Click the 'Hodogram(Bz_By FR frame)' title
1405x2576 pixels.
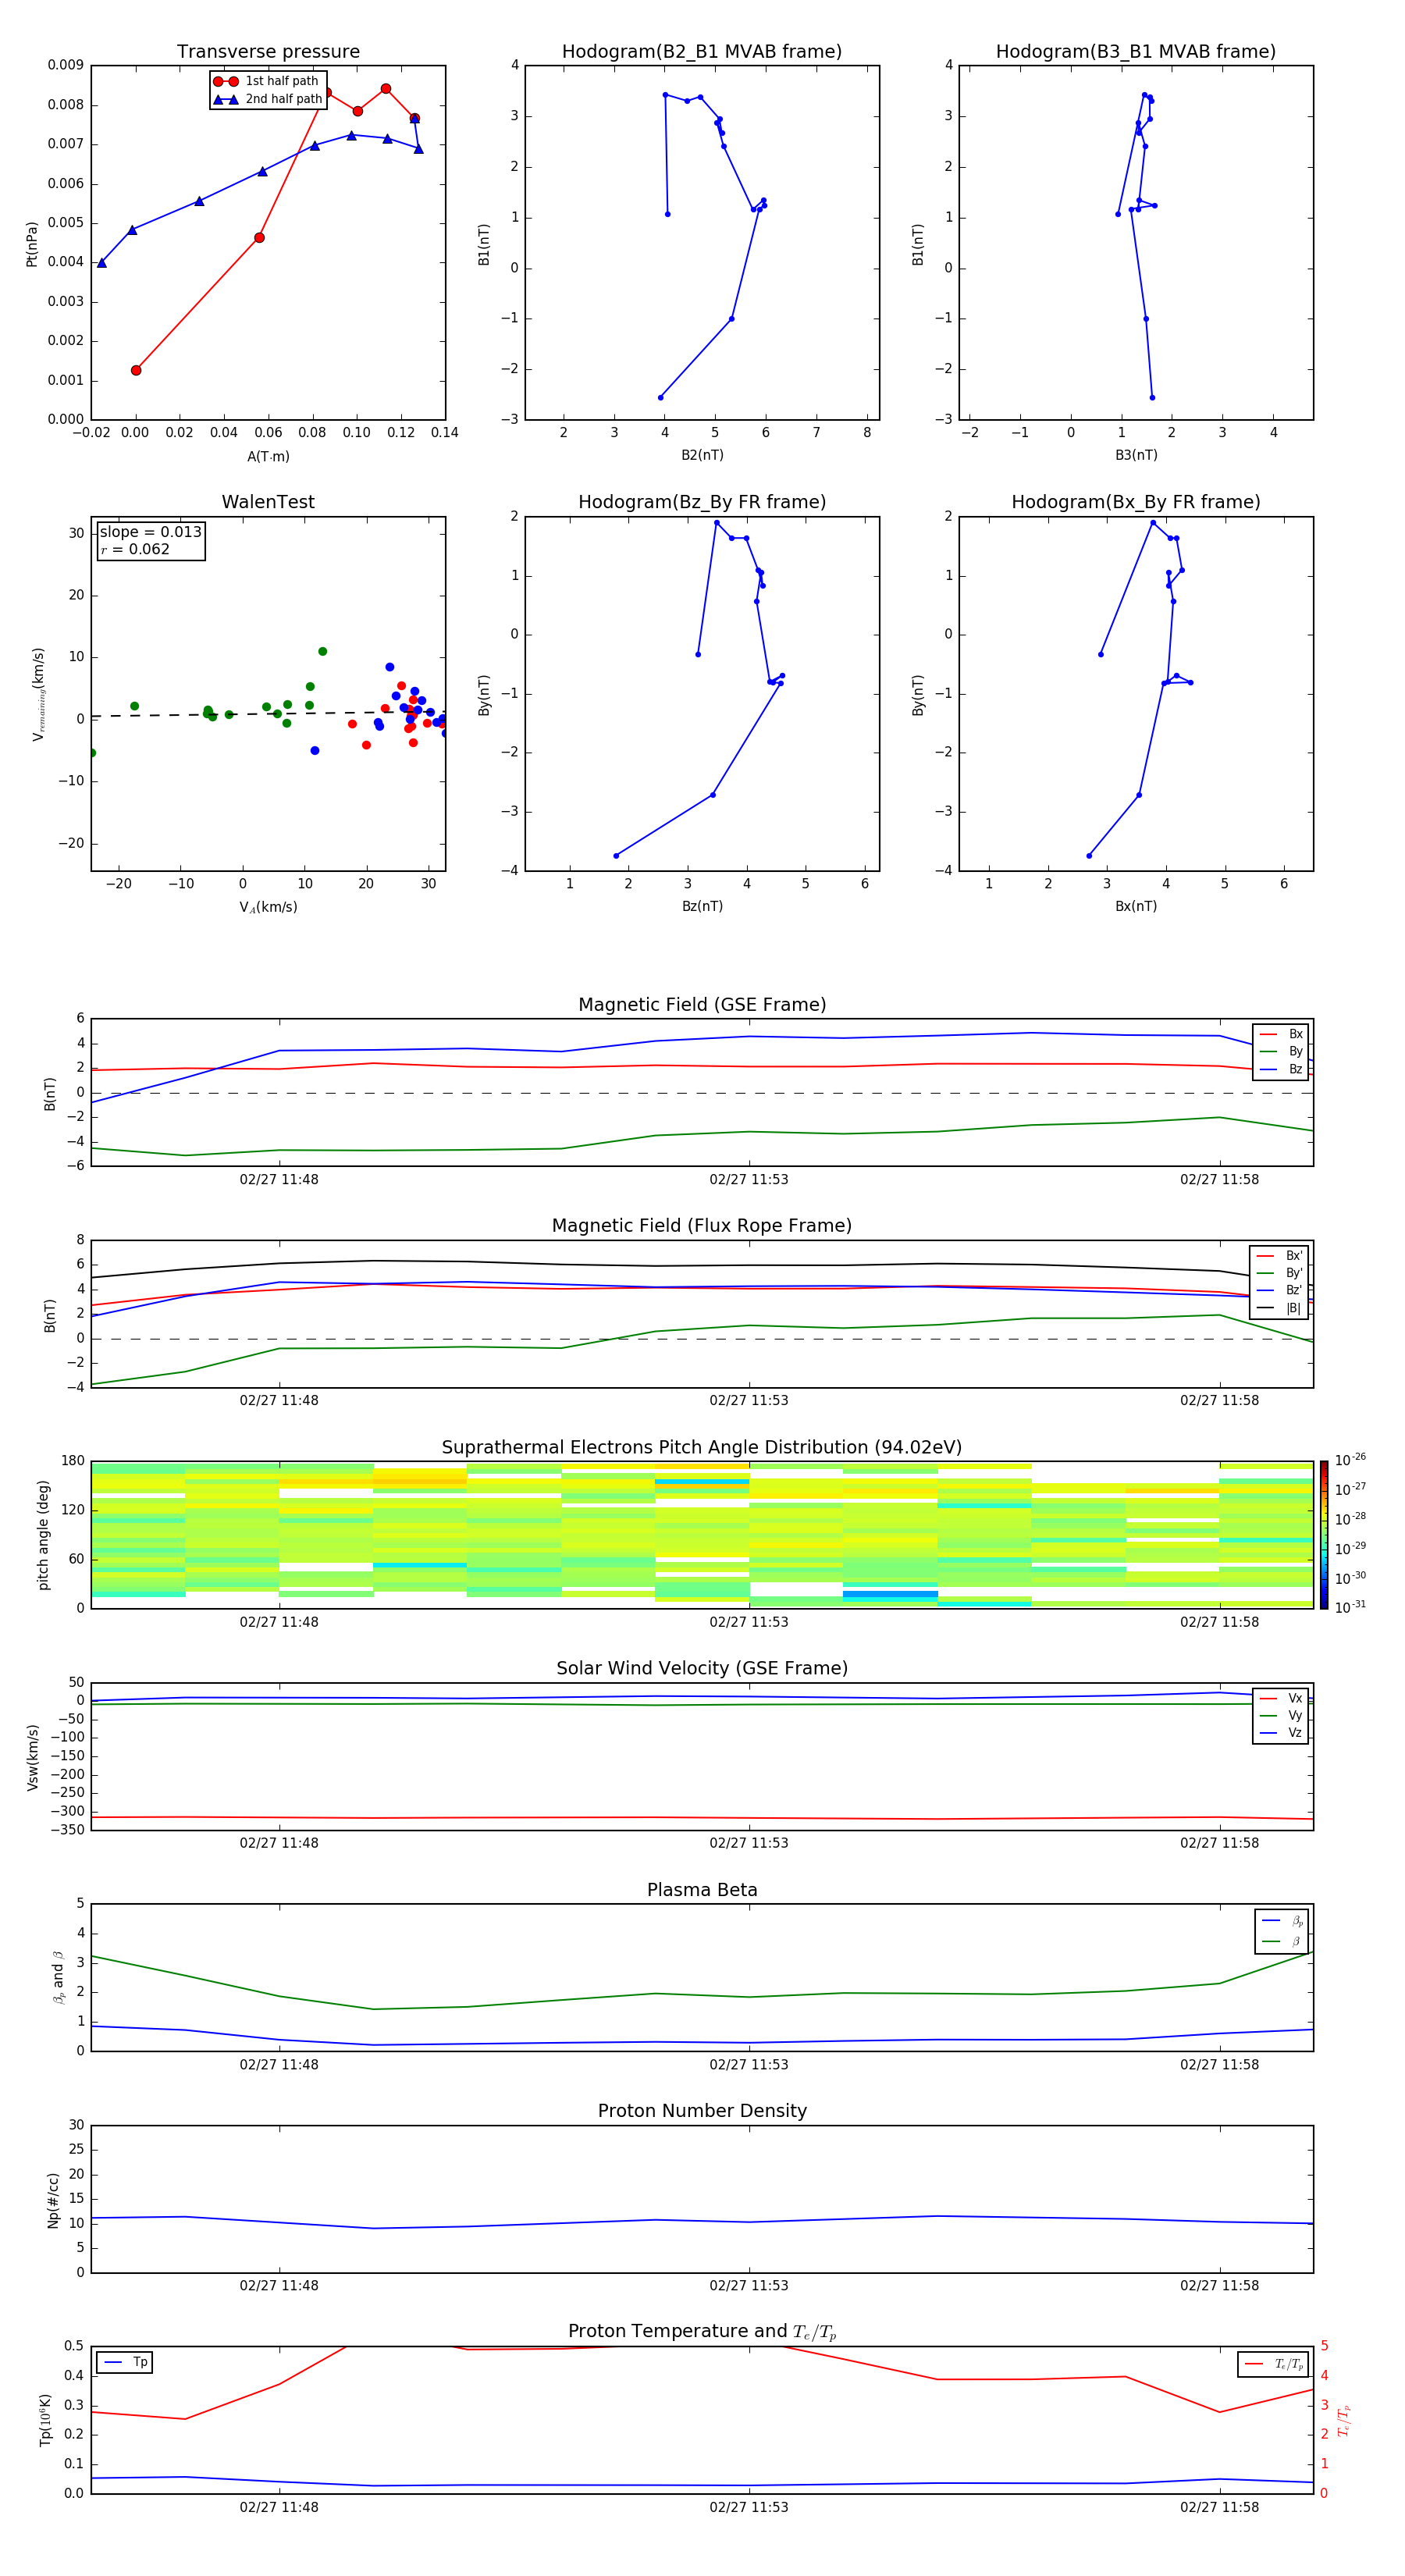click(702, 502)
